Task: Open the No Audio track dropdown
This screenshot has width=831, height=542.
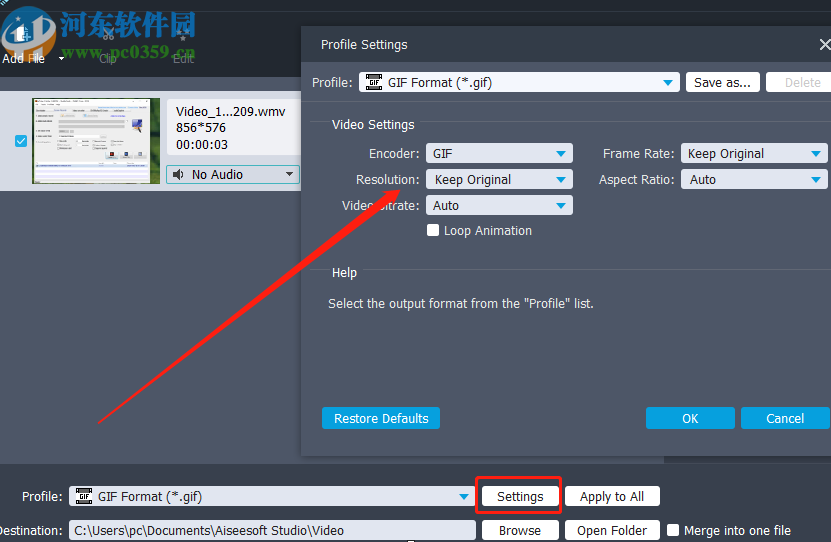Action: 233,174
